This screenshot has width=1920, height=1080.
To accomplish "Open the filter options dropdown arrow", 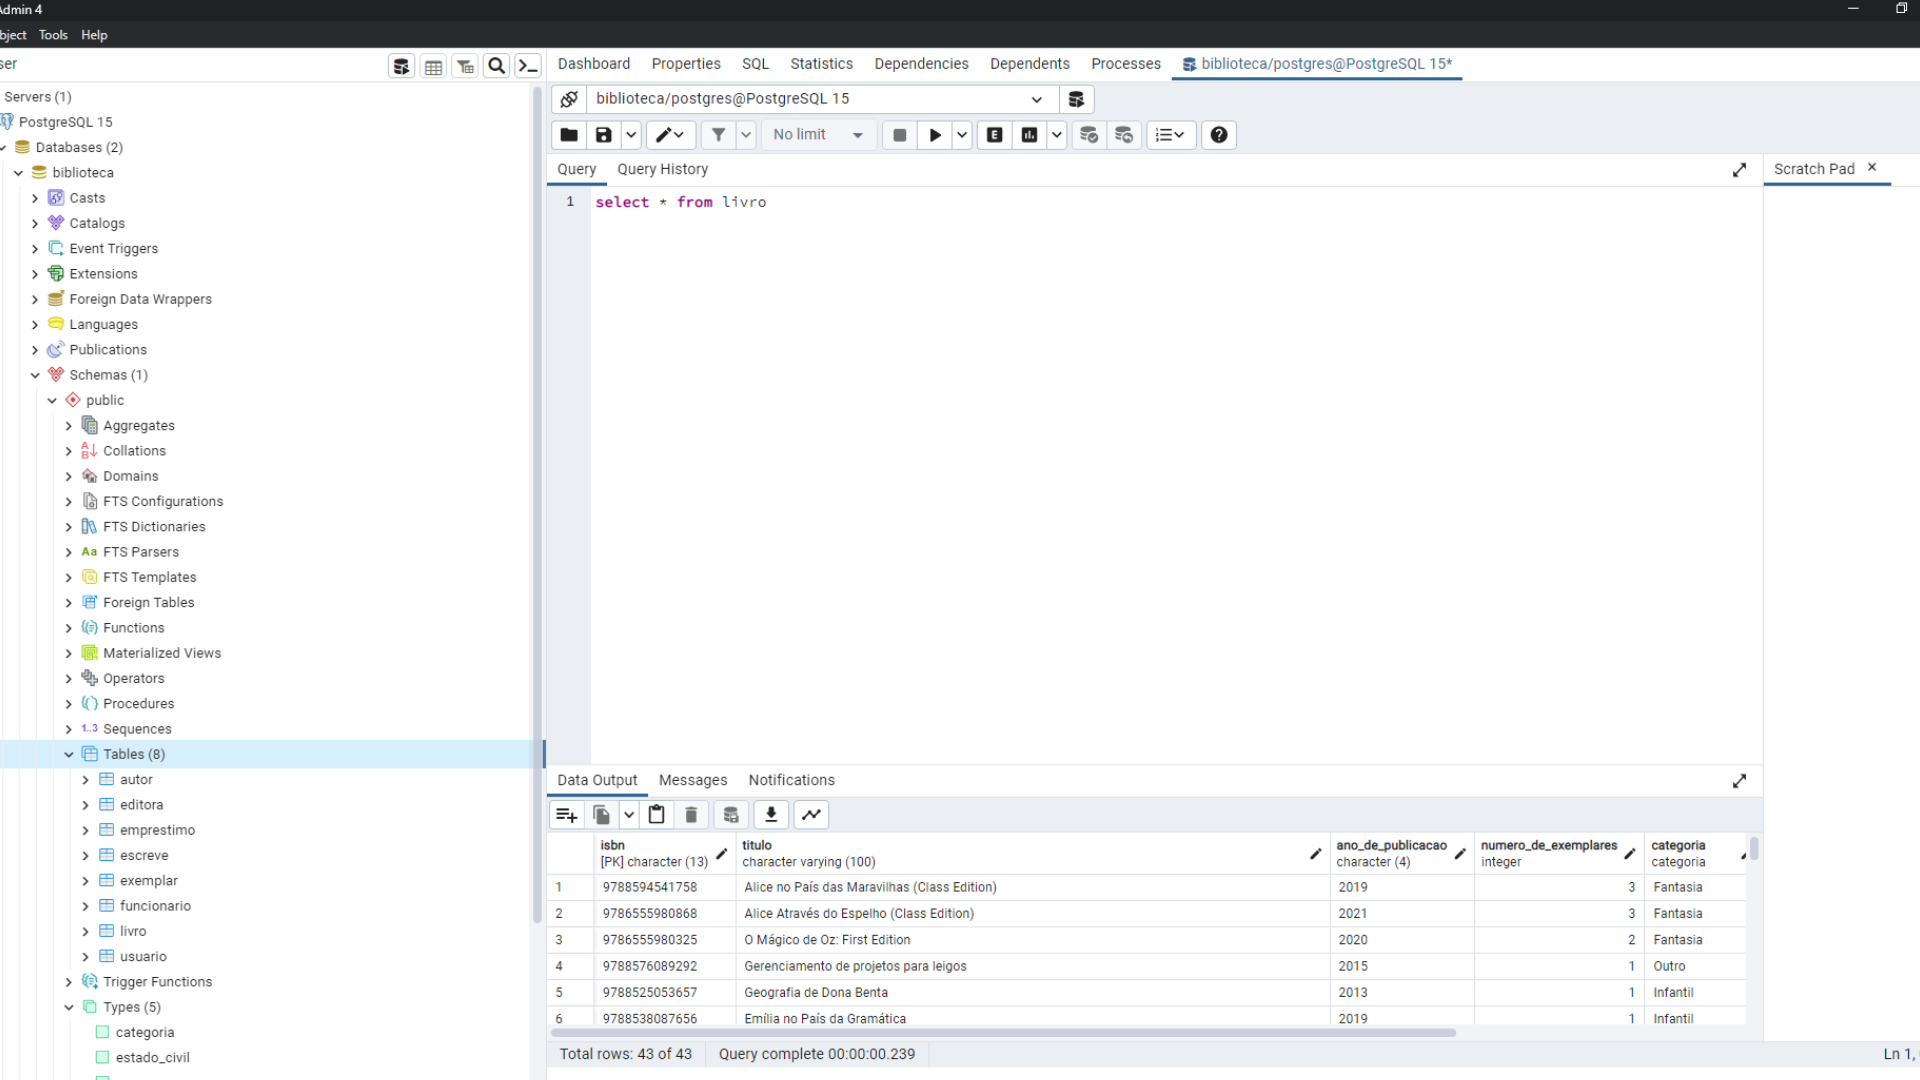I will (x=746, y=135).
